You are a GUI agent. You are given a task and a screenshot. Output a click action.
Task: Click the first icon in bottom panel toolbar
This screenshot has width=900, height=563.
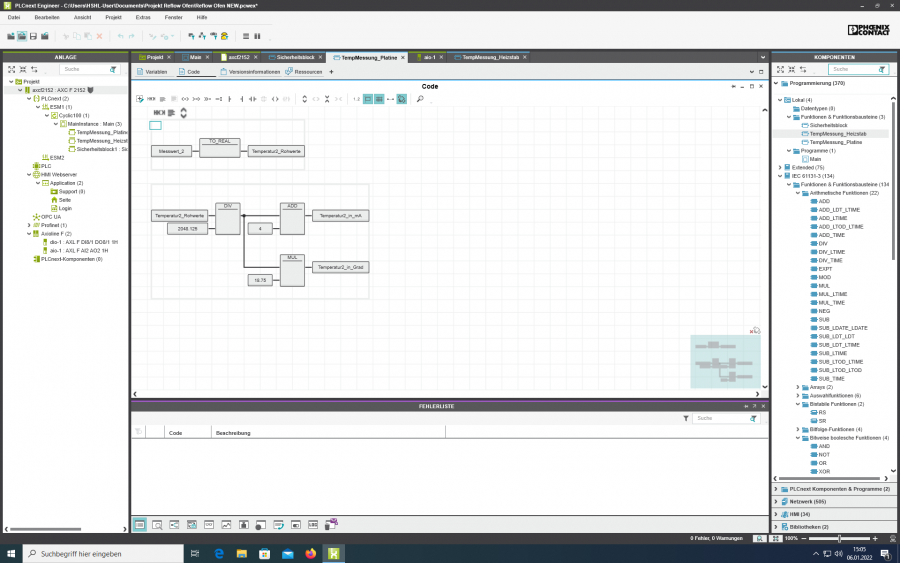140,524
